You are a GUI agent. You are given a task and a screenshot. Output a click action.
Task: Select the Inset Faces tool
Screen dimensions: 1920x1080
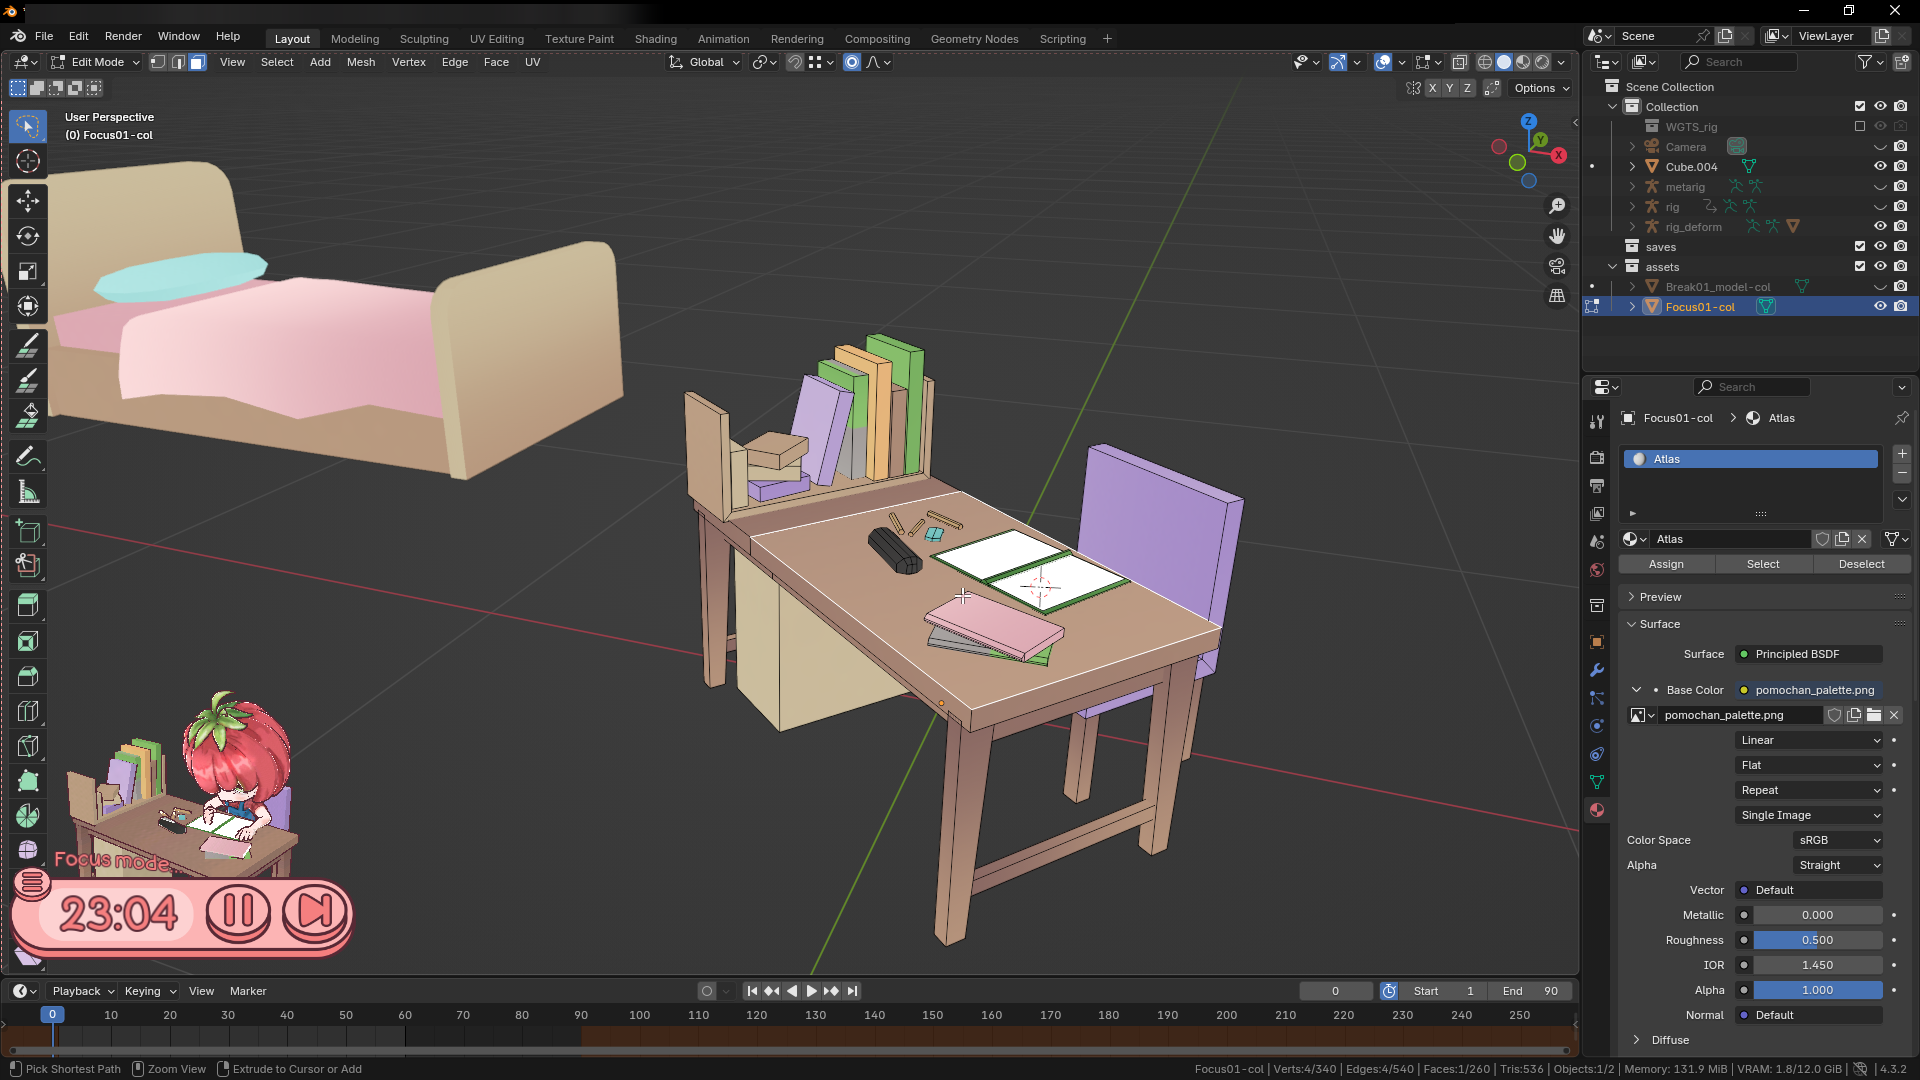click(28, 641)
